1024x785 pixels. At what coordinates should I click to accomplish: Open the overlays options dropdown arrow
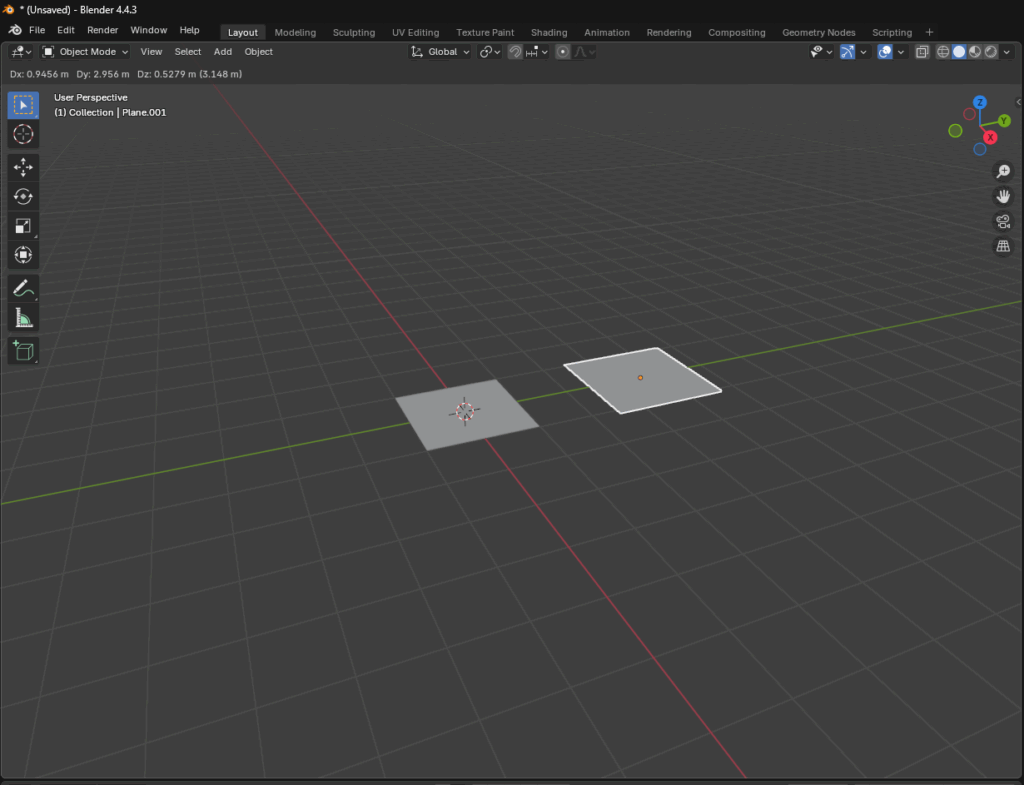click(901, 52)
